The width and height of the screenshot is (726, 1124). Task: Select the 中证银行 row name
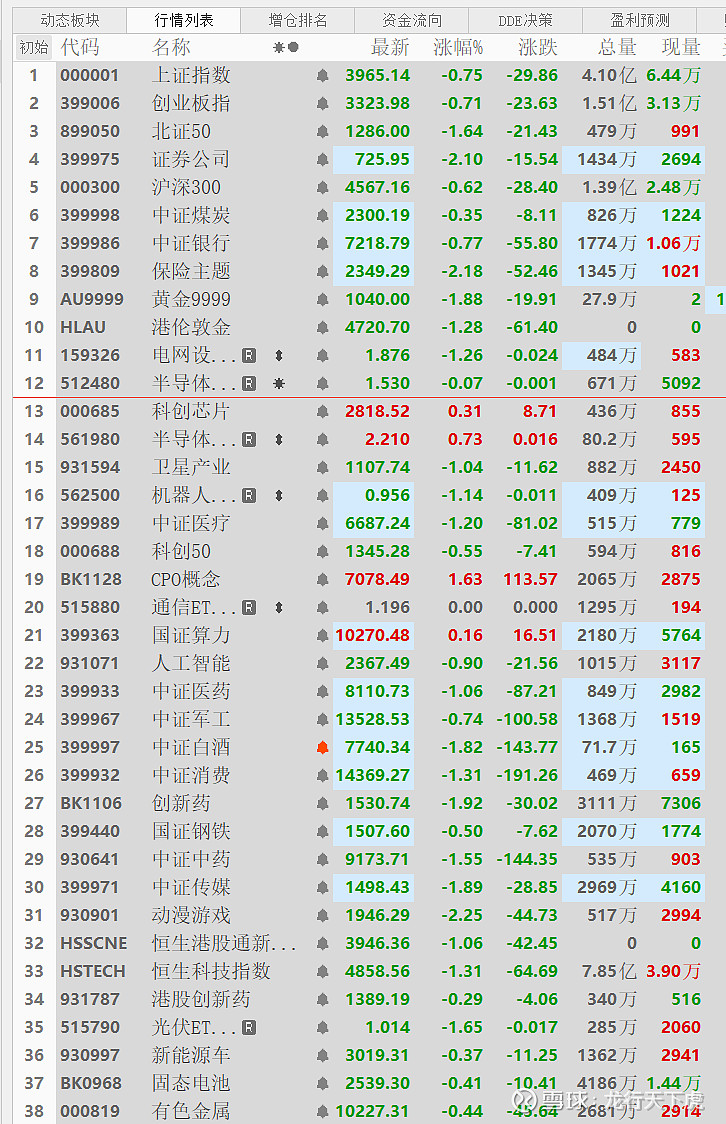coord(191,243)
